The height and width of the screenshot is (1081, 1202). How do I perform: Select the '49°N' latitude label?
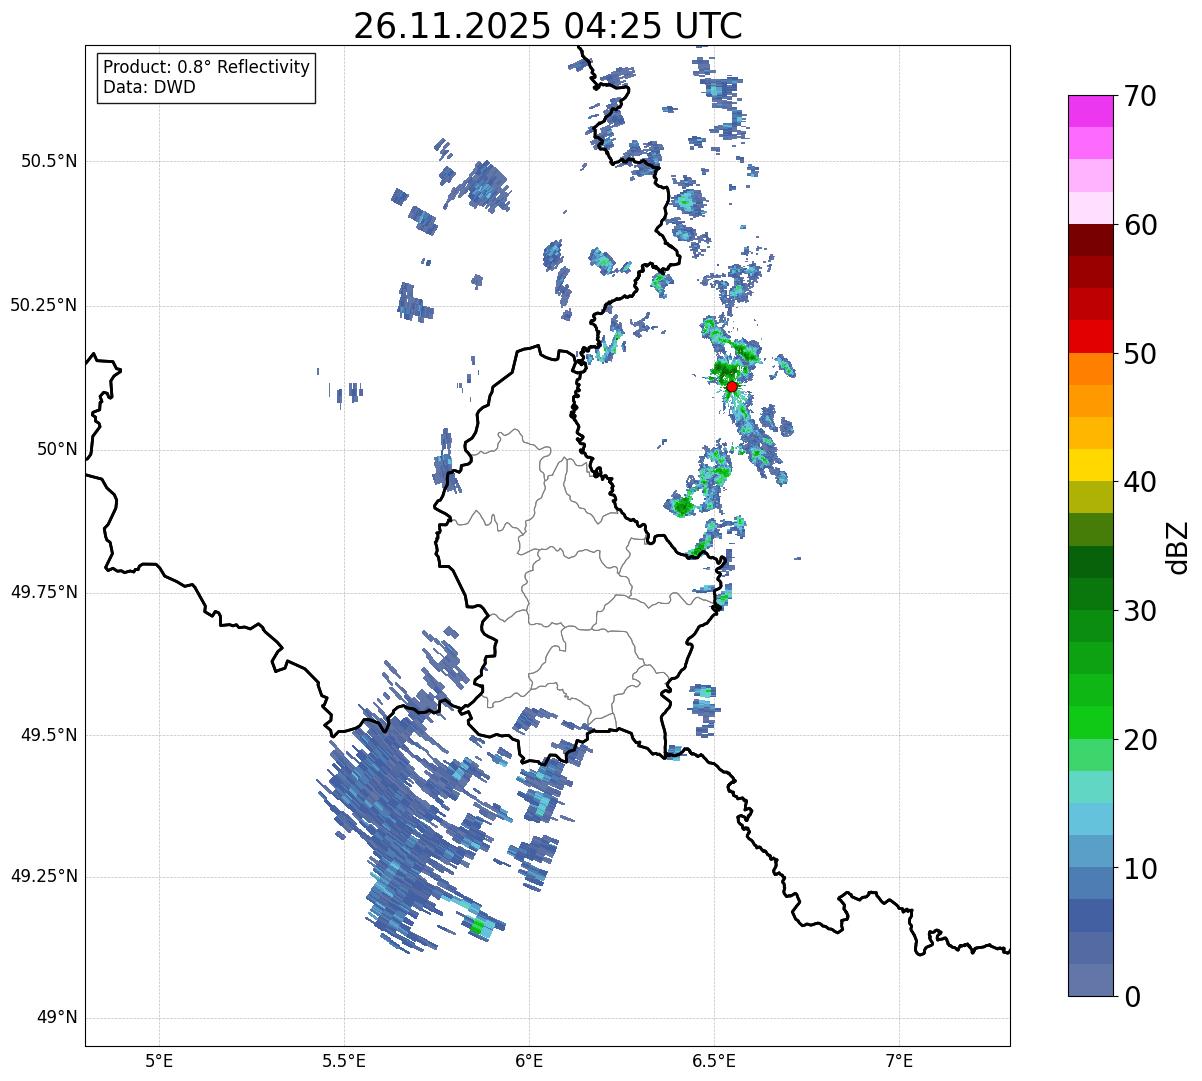(x=57, y=1018)
